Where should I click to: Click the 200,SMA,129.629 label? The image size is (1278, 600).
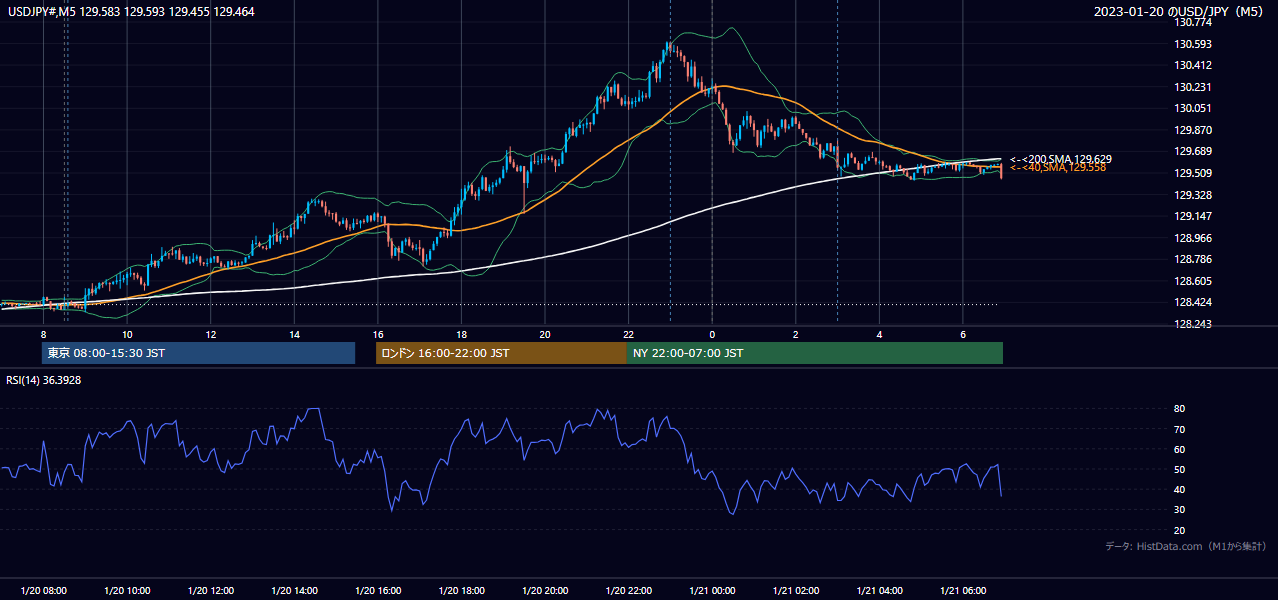point(1060,159)
